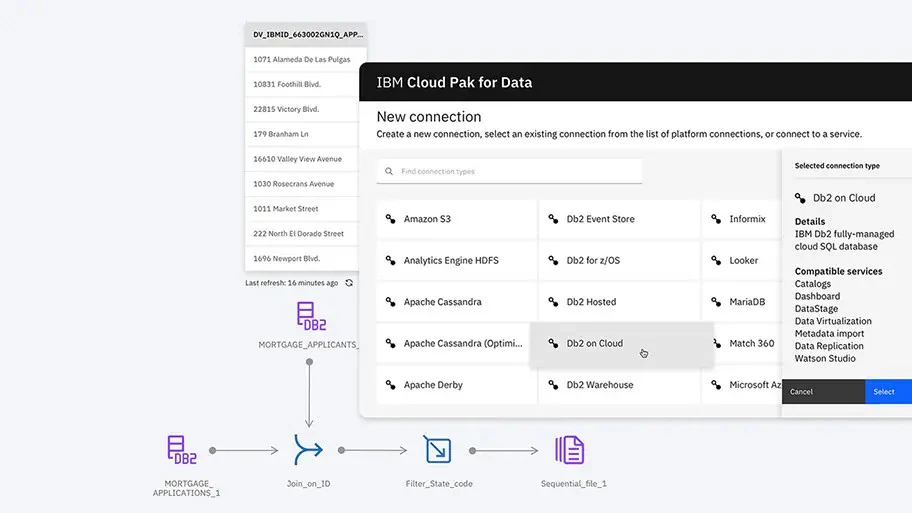Click the connection icon beside MariaDB
The image size is (912, 513).
(x=716, y=301)
